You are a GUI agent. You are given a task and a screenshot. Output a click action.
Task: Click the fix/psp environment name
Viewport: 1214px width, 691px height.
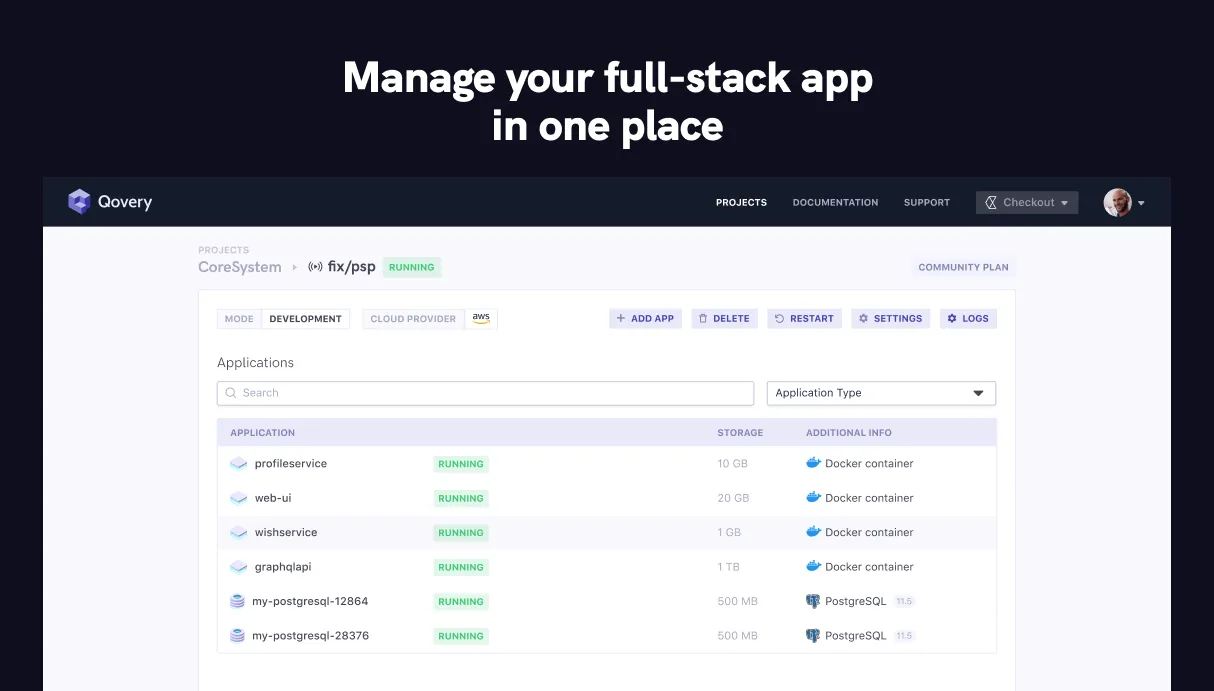coord(351,267)
